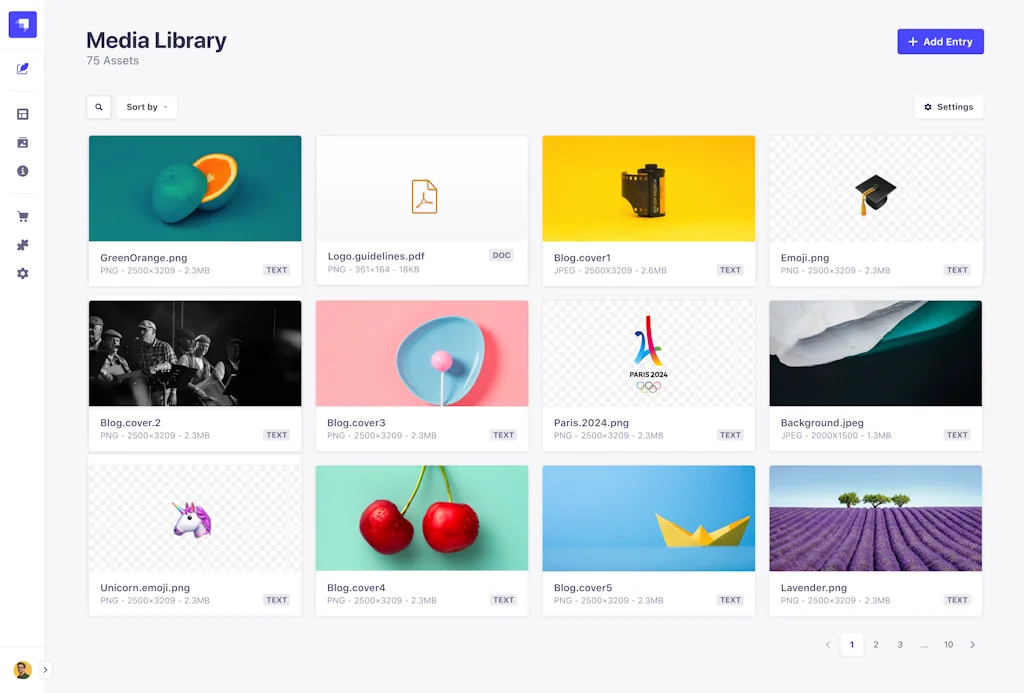
Task: Click the Blog.cover1 file name
Action: [583, 258]
